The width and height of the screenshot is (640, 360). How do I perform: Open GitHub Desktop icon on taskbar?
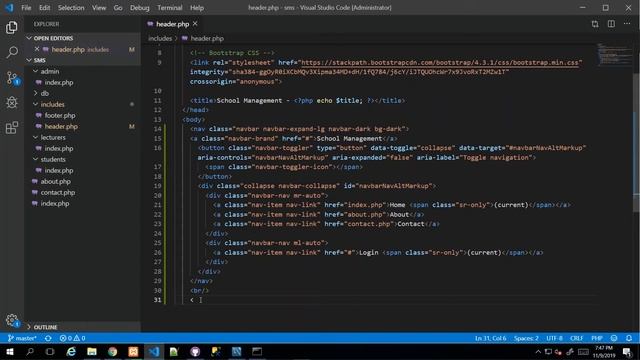pos(195,351)
